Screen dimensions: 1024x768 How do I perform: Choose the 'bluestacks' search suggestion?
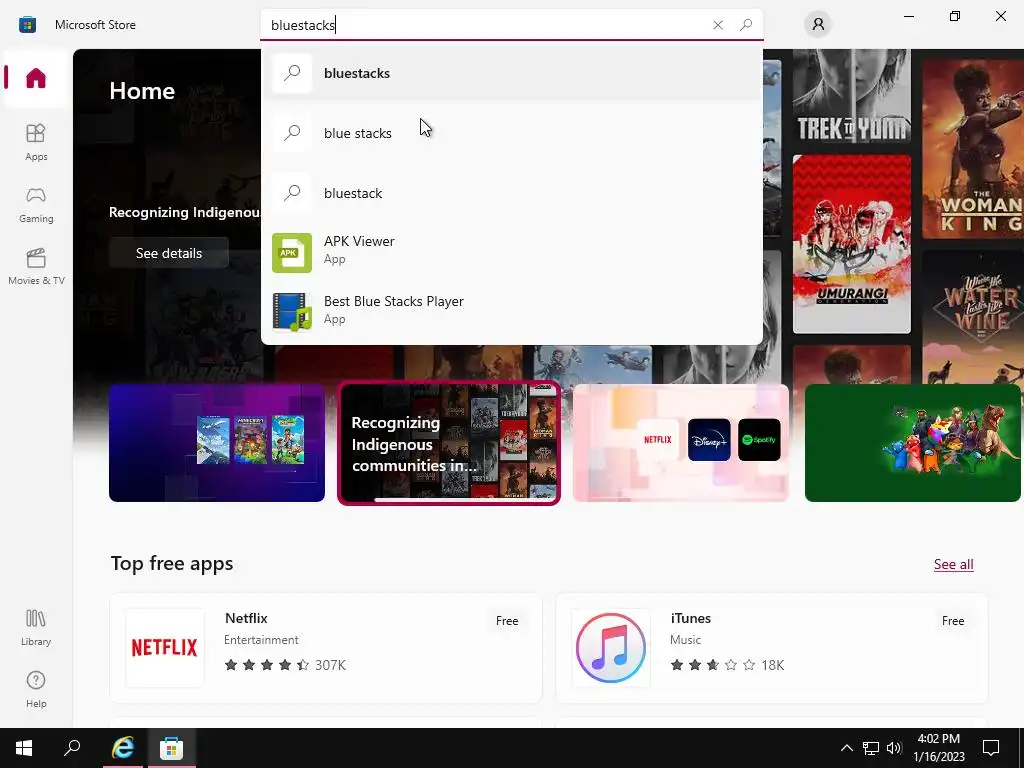click(511, 73)
